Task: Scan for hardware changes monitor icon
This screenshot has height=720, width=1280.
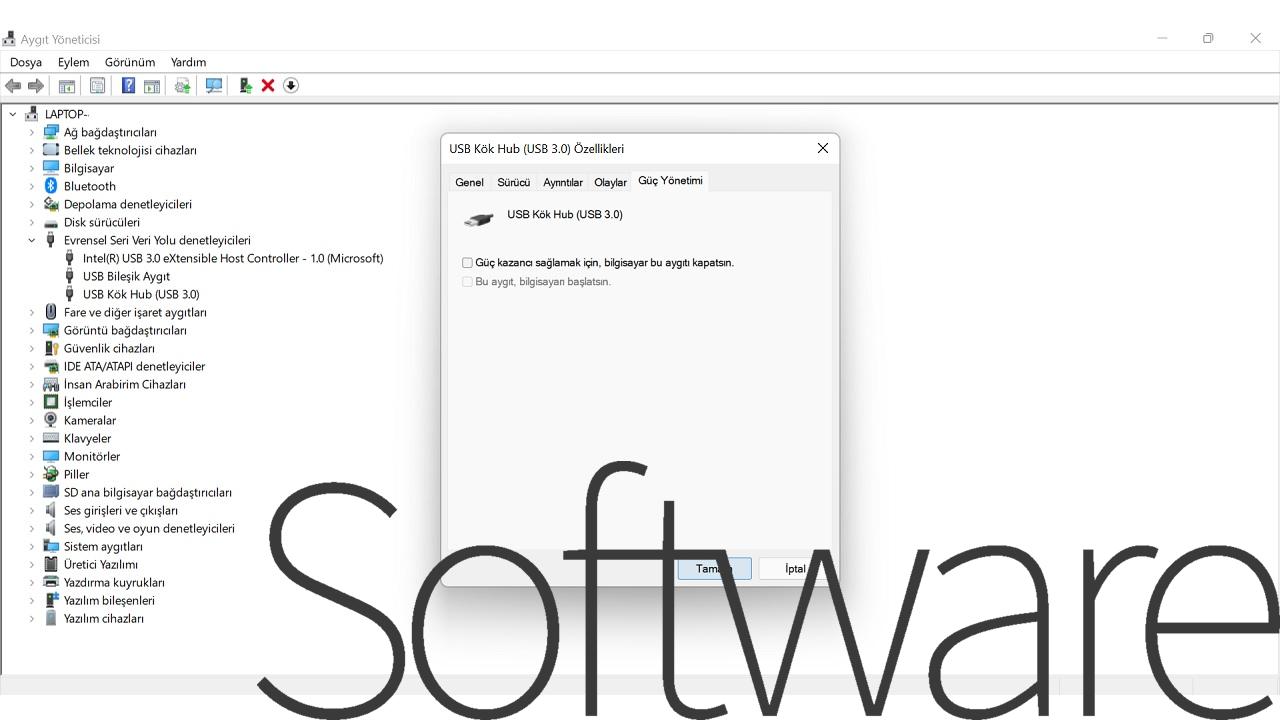Action: coord(213,86)
